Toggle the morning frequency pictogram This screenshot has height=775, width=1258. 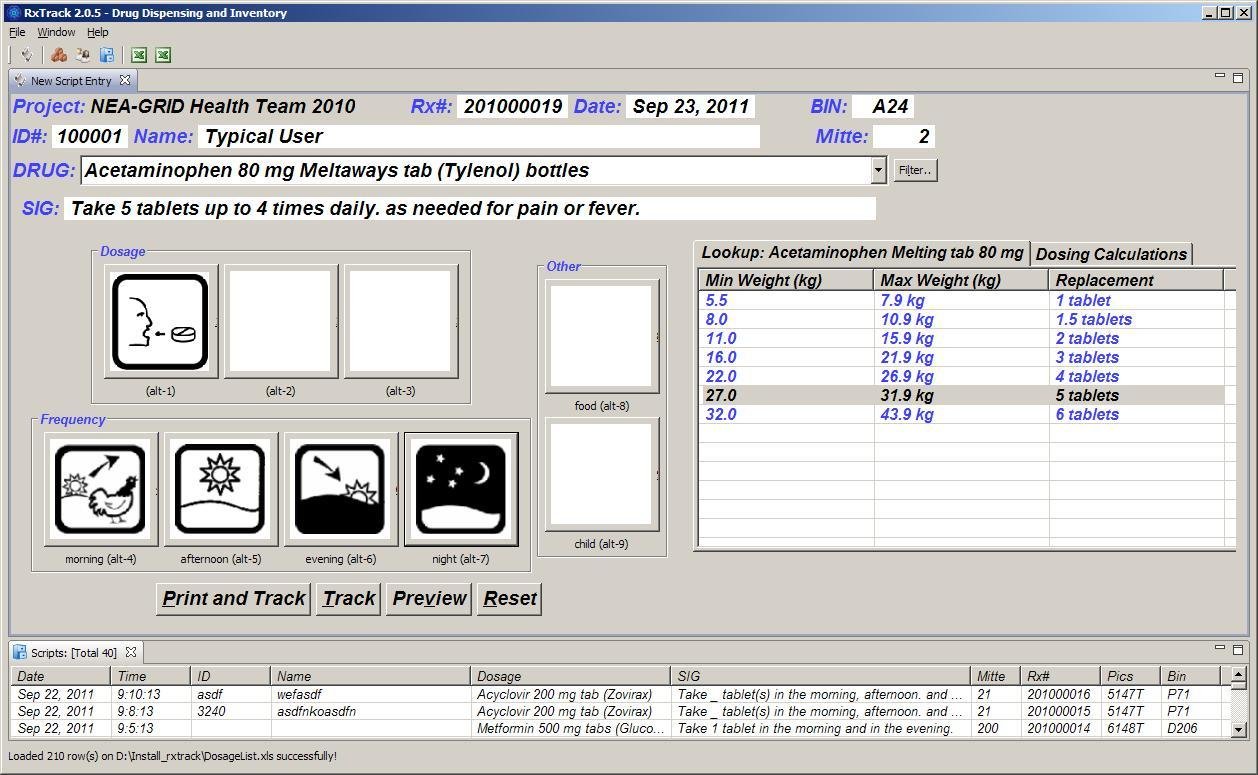pos(100,489)
